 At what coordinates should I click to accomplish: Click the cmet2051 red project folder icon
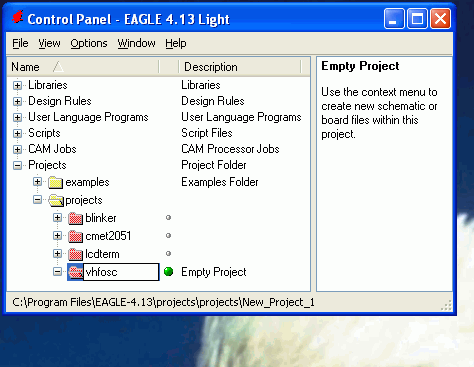coord(75,236)
